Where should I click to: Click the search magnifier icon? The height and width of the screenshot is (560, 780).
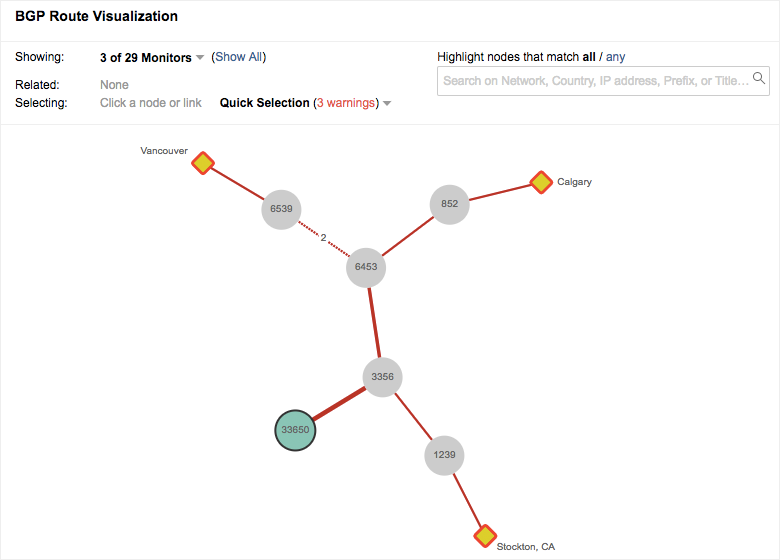[x=759, y=78]
